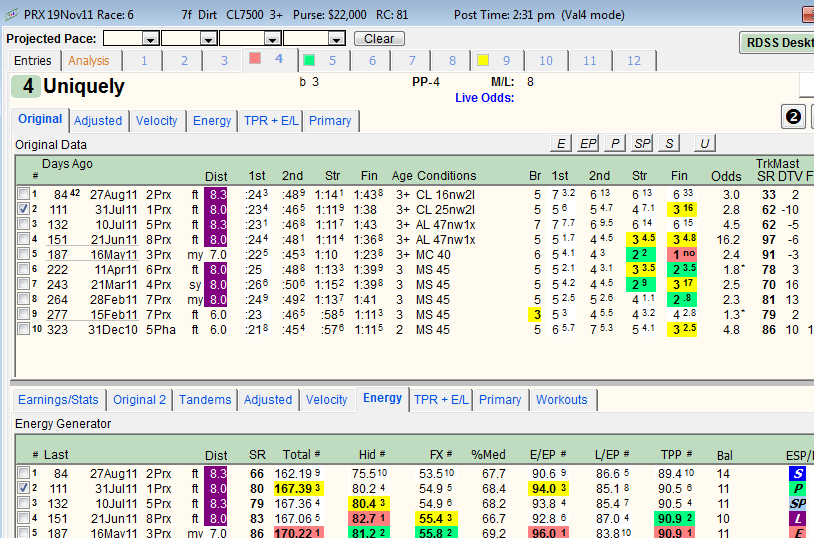Click the Clear button
814x538 pixels.
[x=379, y=39]
